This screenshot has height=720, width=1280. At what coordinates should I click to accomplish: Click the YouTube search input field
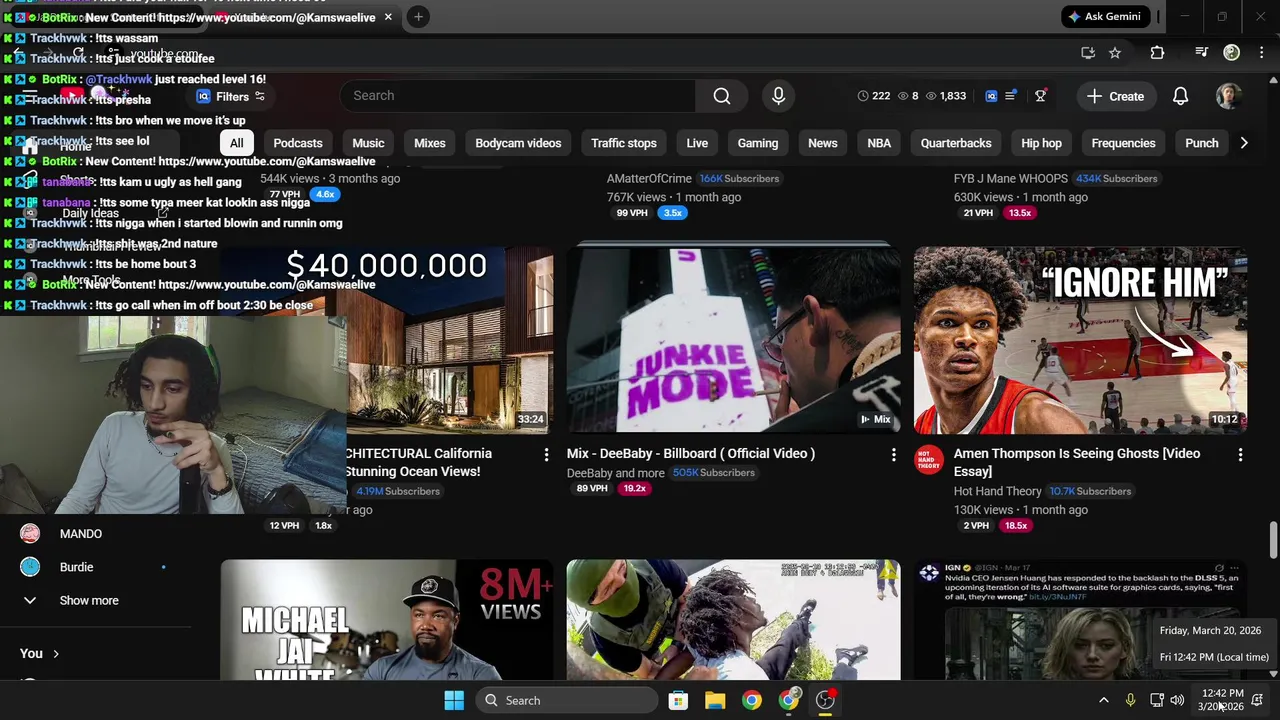517,96
